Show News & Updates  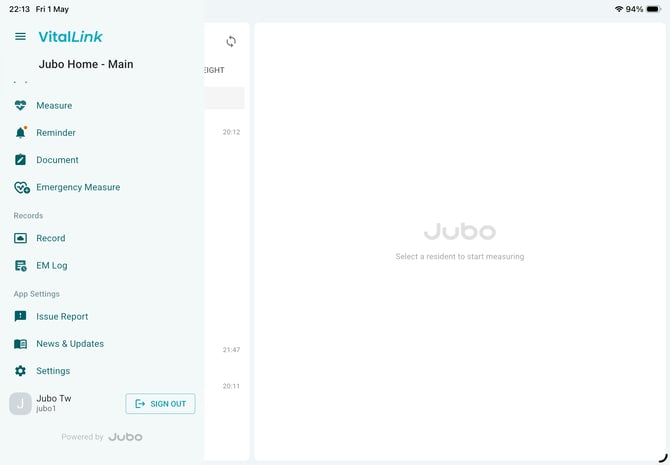click(x=70, y=344)
